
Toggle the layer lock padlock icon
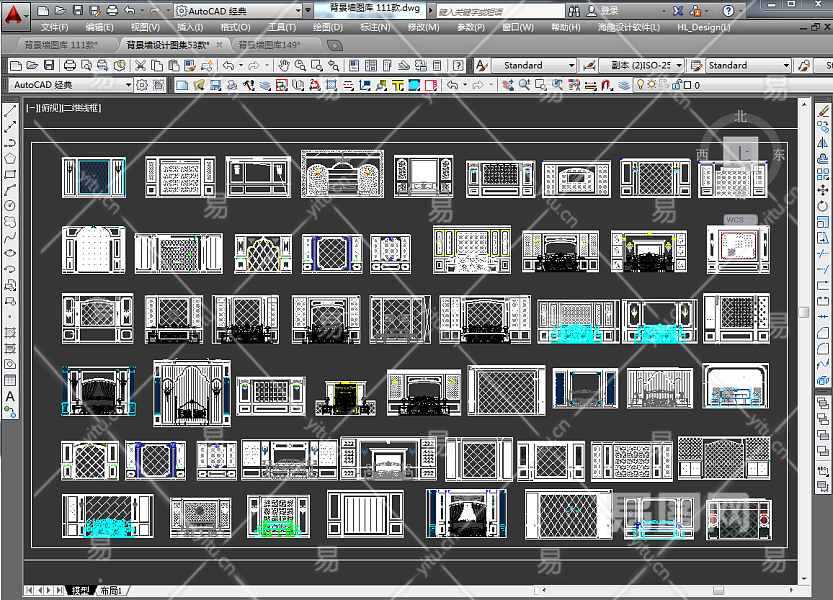click(x=677, y=86)
